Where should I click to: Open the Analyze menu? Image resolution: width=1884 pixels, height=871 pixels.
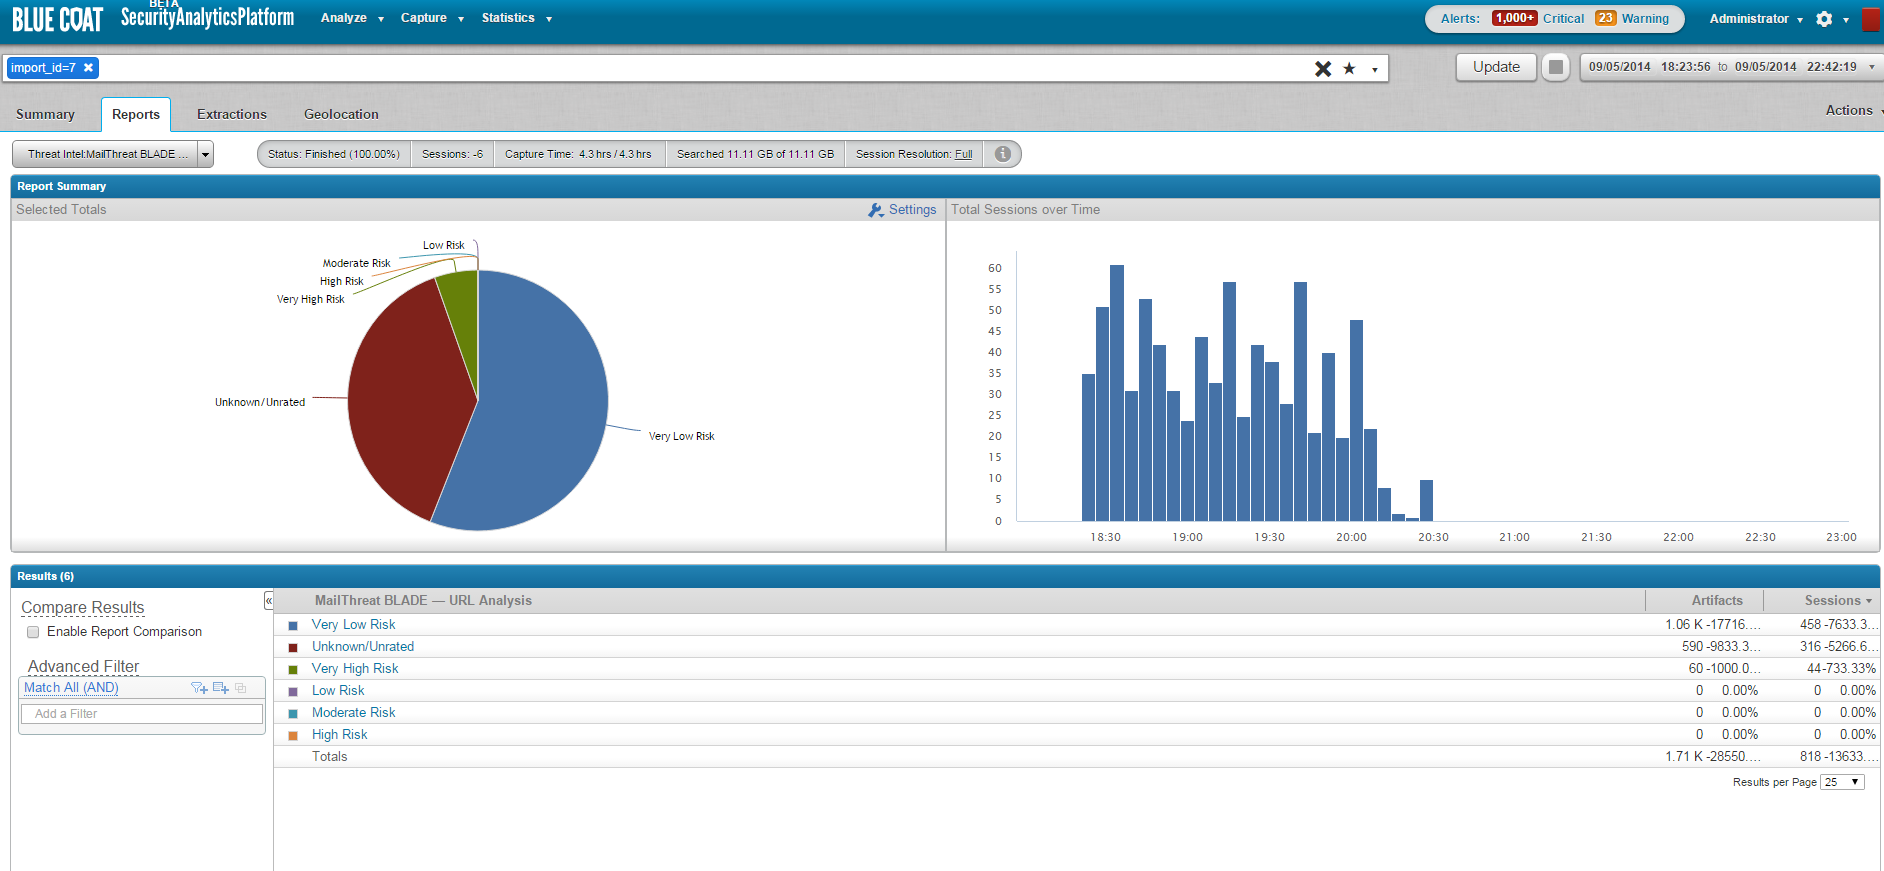pos(352,18)
